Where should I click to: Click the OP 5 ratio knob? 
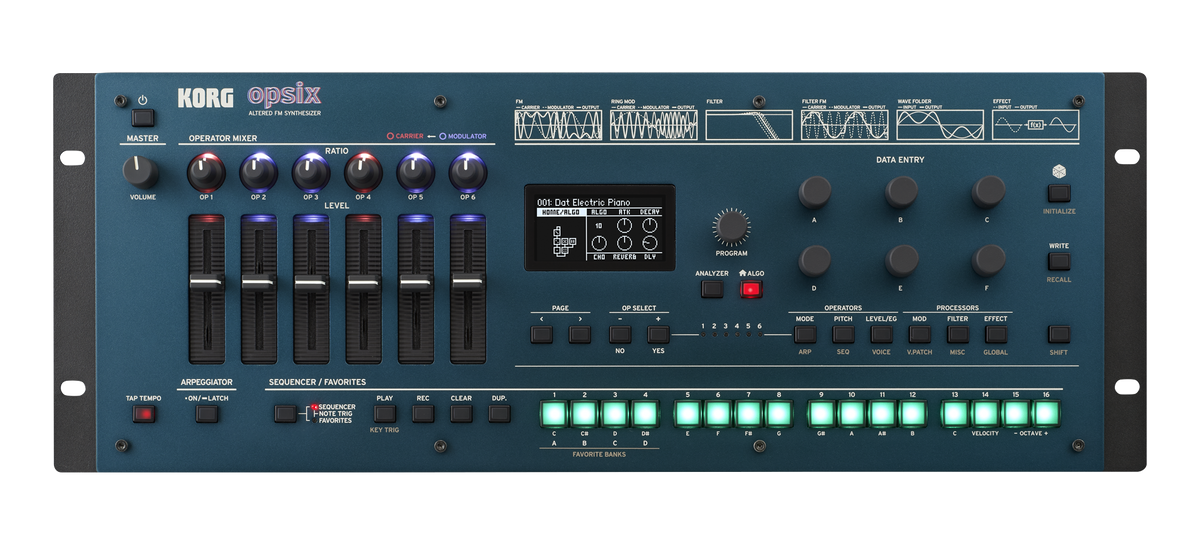pos(416,172)
